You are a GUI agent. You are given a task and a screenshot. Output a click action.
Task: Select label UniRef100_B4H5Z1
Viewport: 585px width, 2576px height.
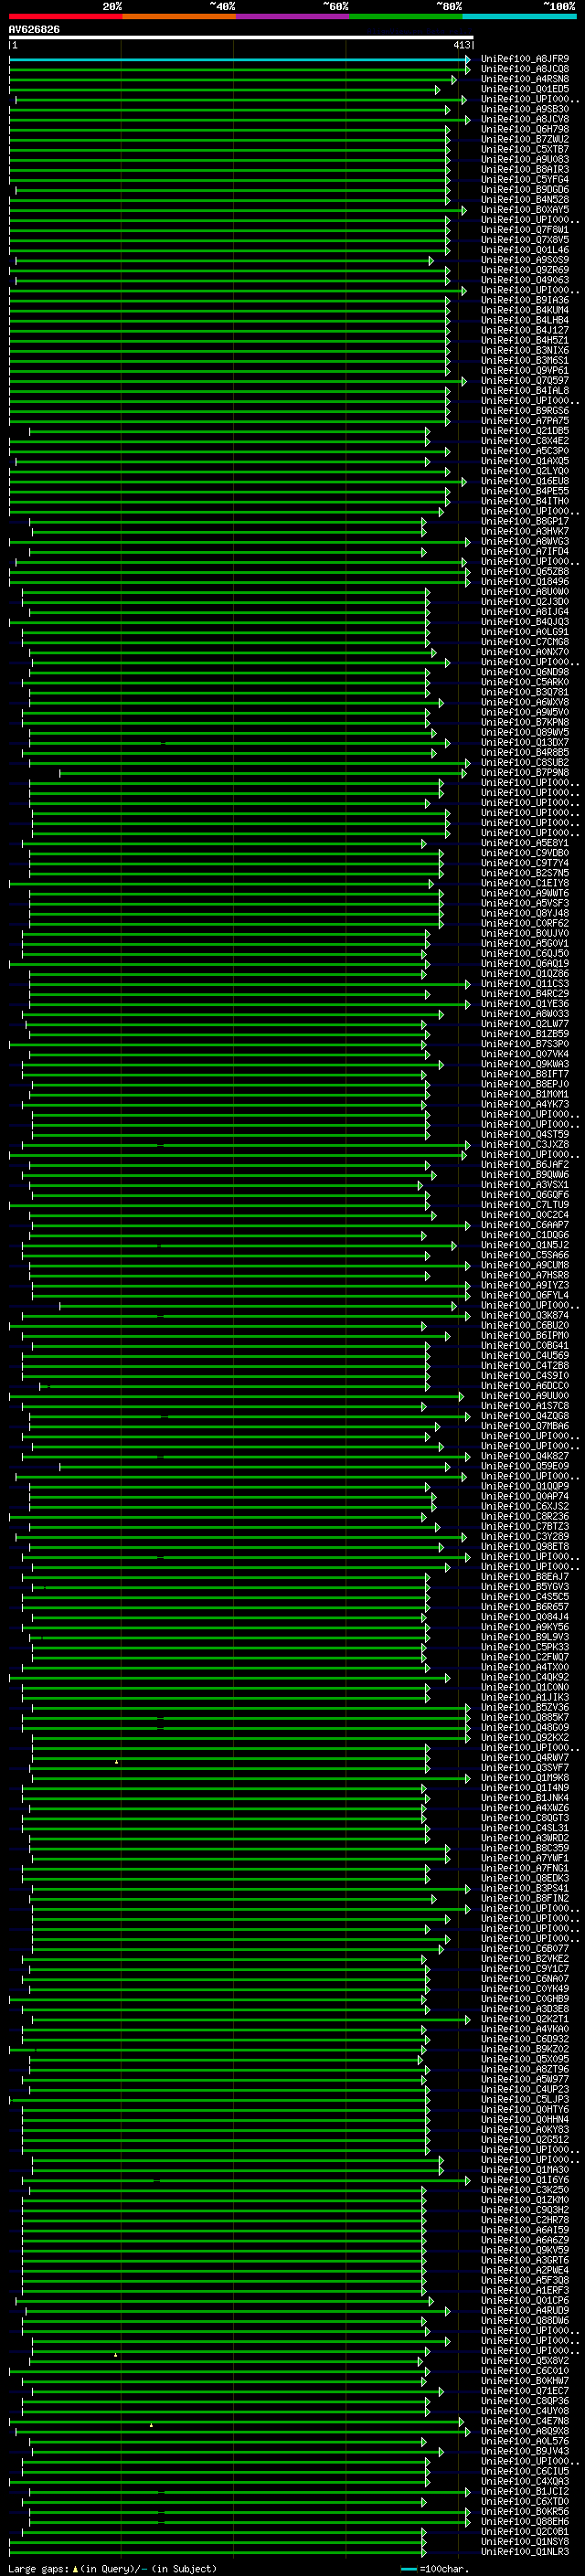pyautogui.click(x=525, y=340)
